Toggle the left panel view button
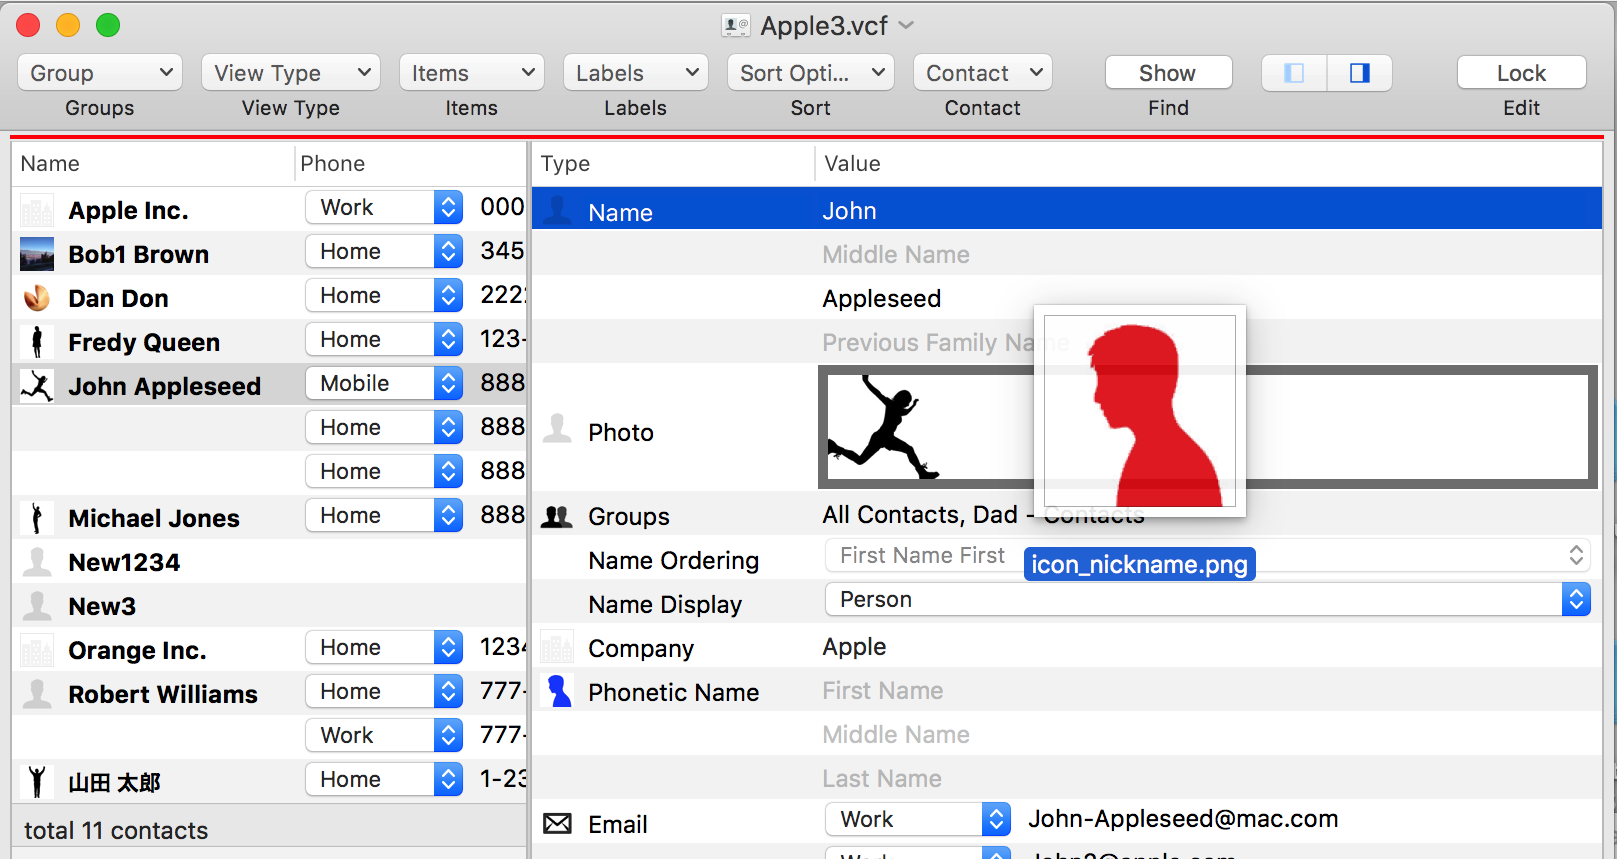Image resolution: width=1617 pixels, height=859 pixels. [x=1294, y=73]
